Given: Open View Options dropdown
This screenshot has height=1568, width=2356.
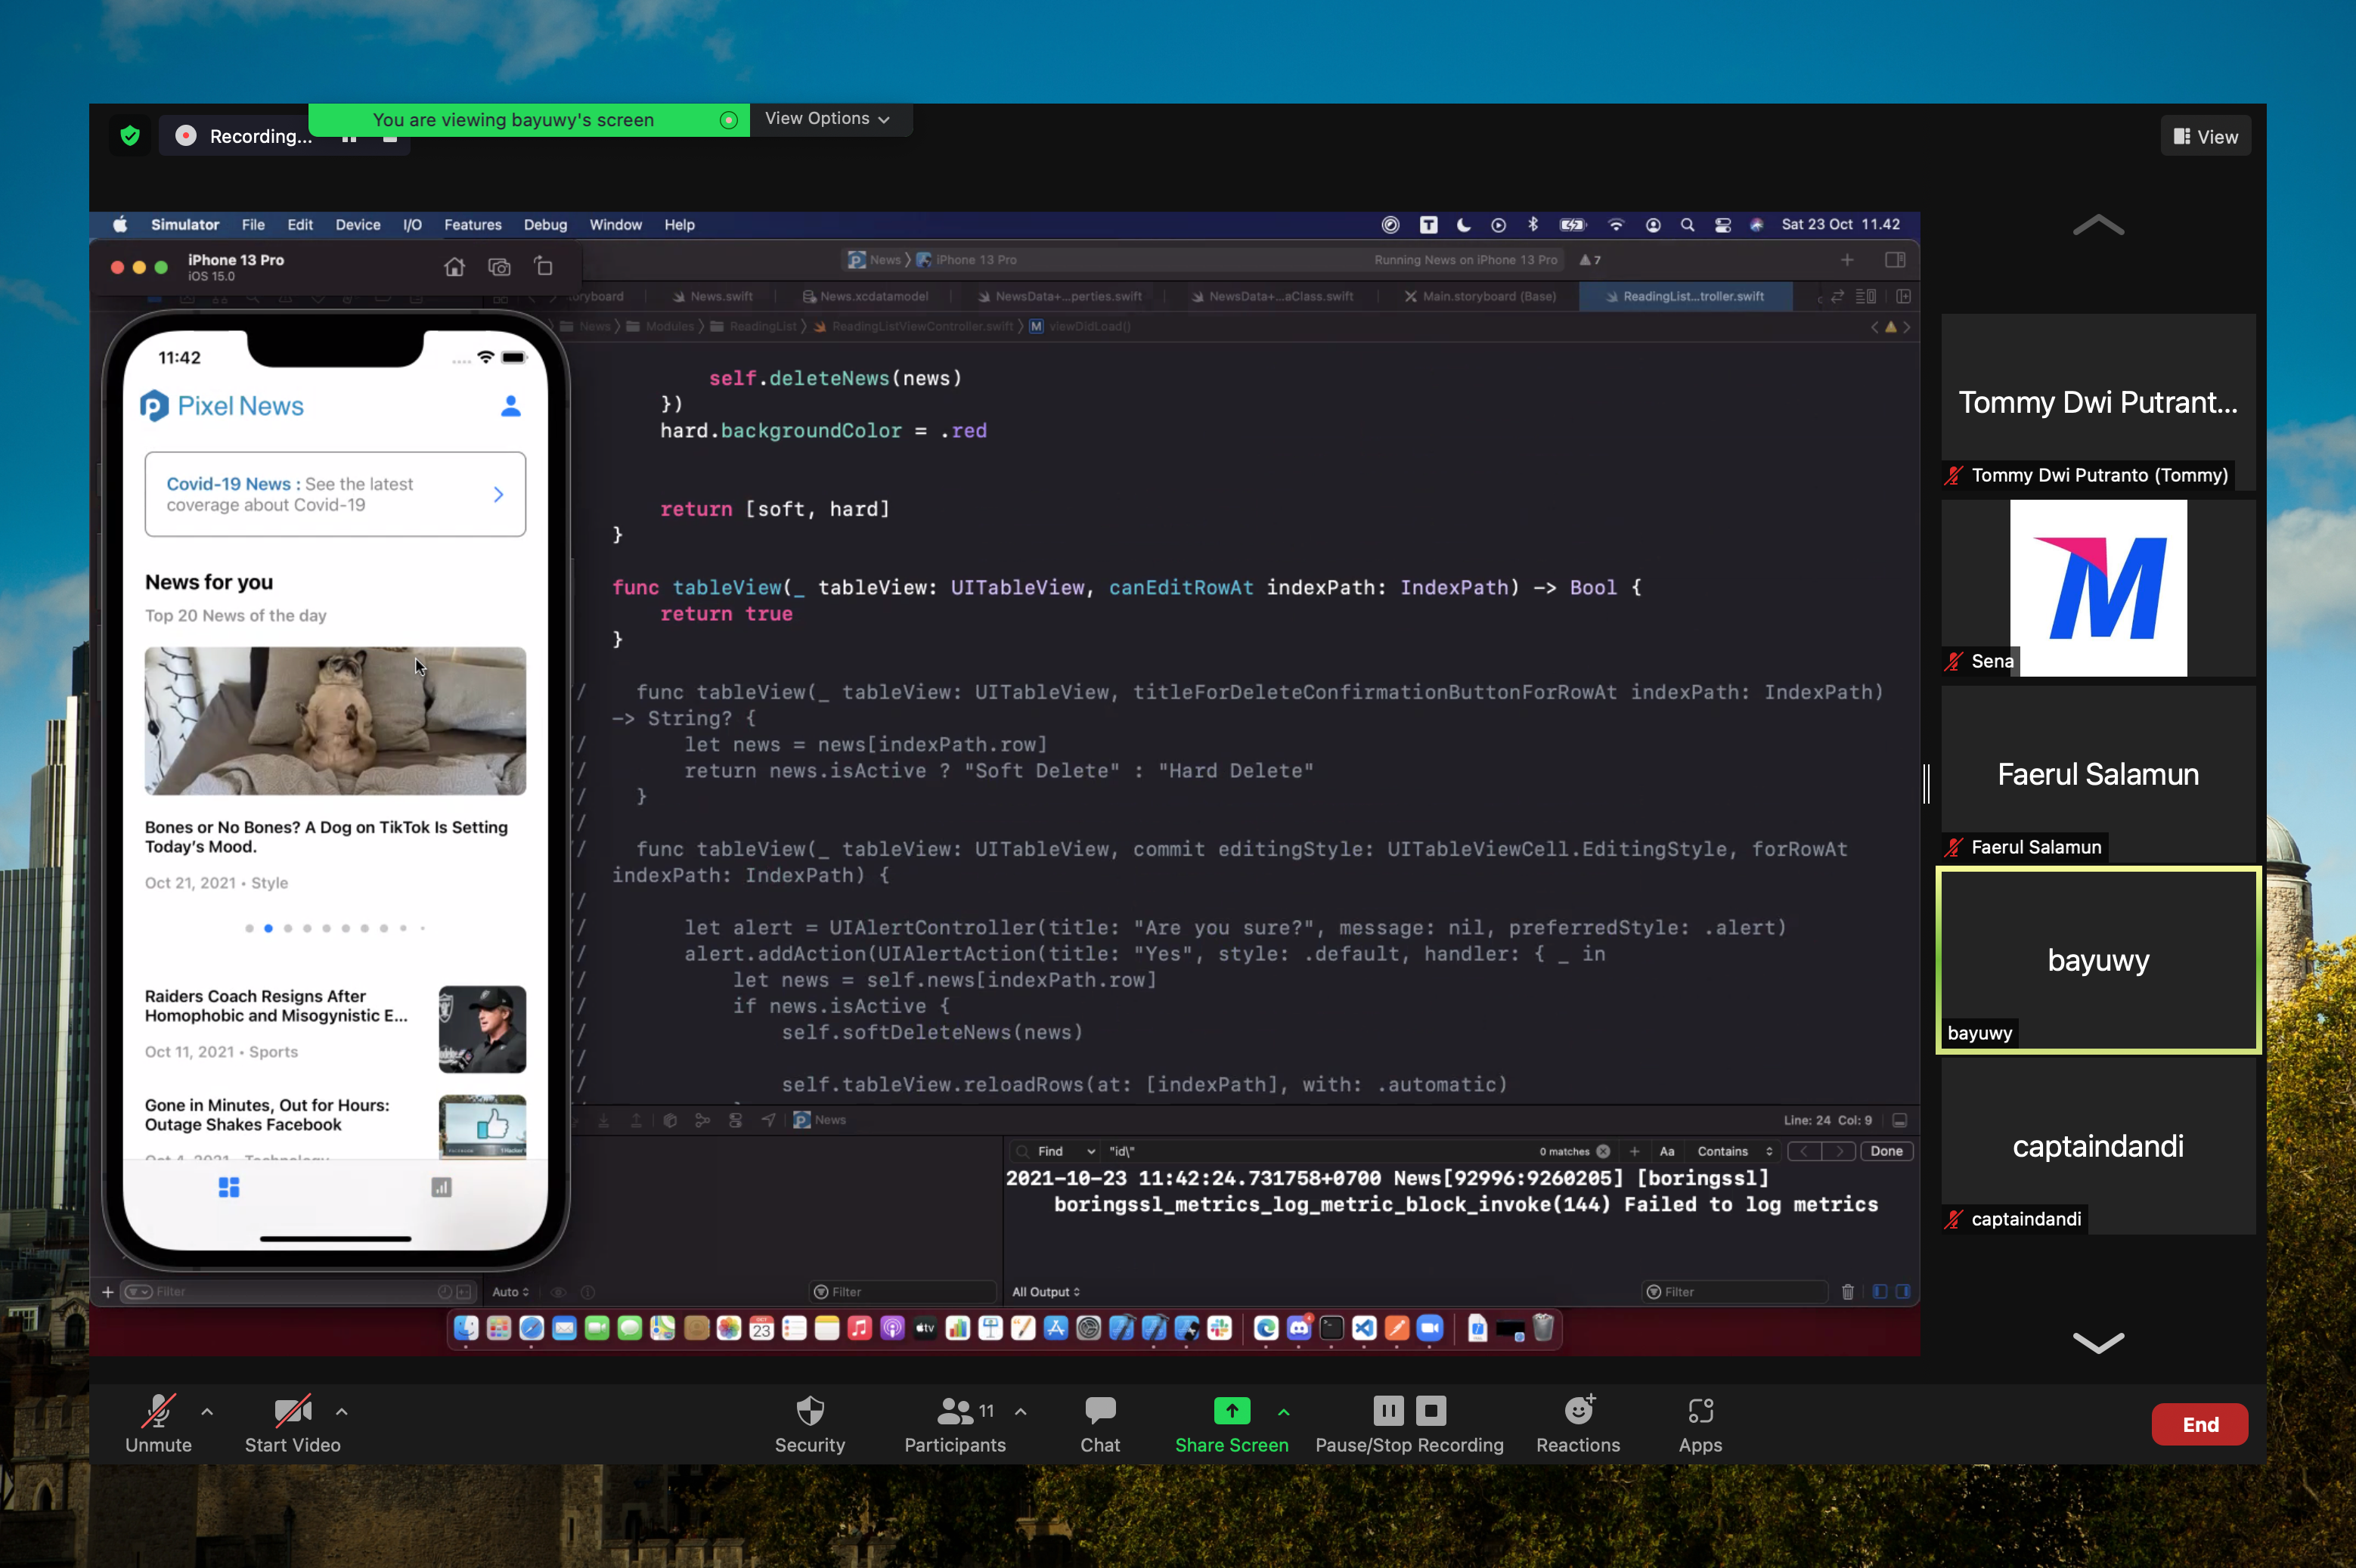Looking at the screenshot, I should click(x=827, y=119).
